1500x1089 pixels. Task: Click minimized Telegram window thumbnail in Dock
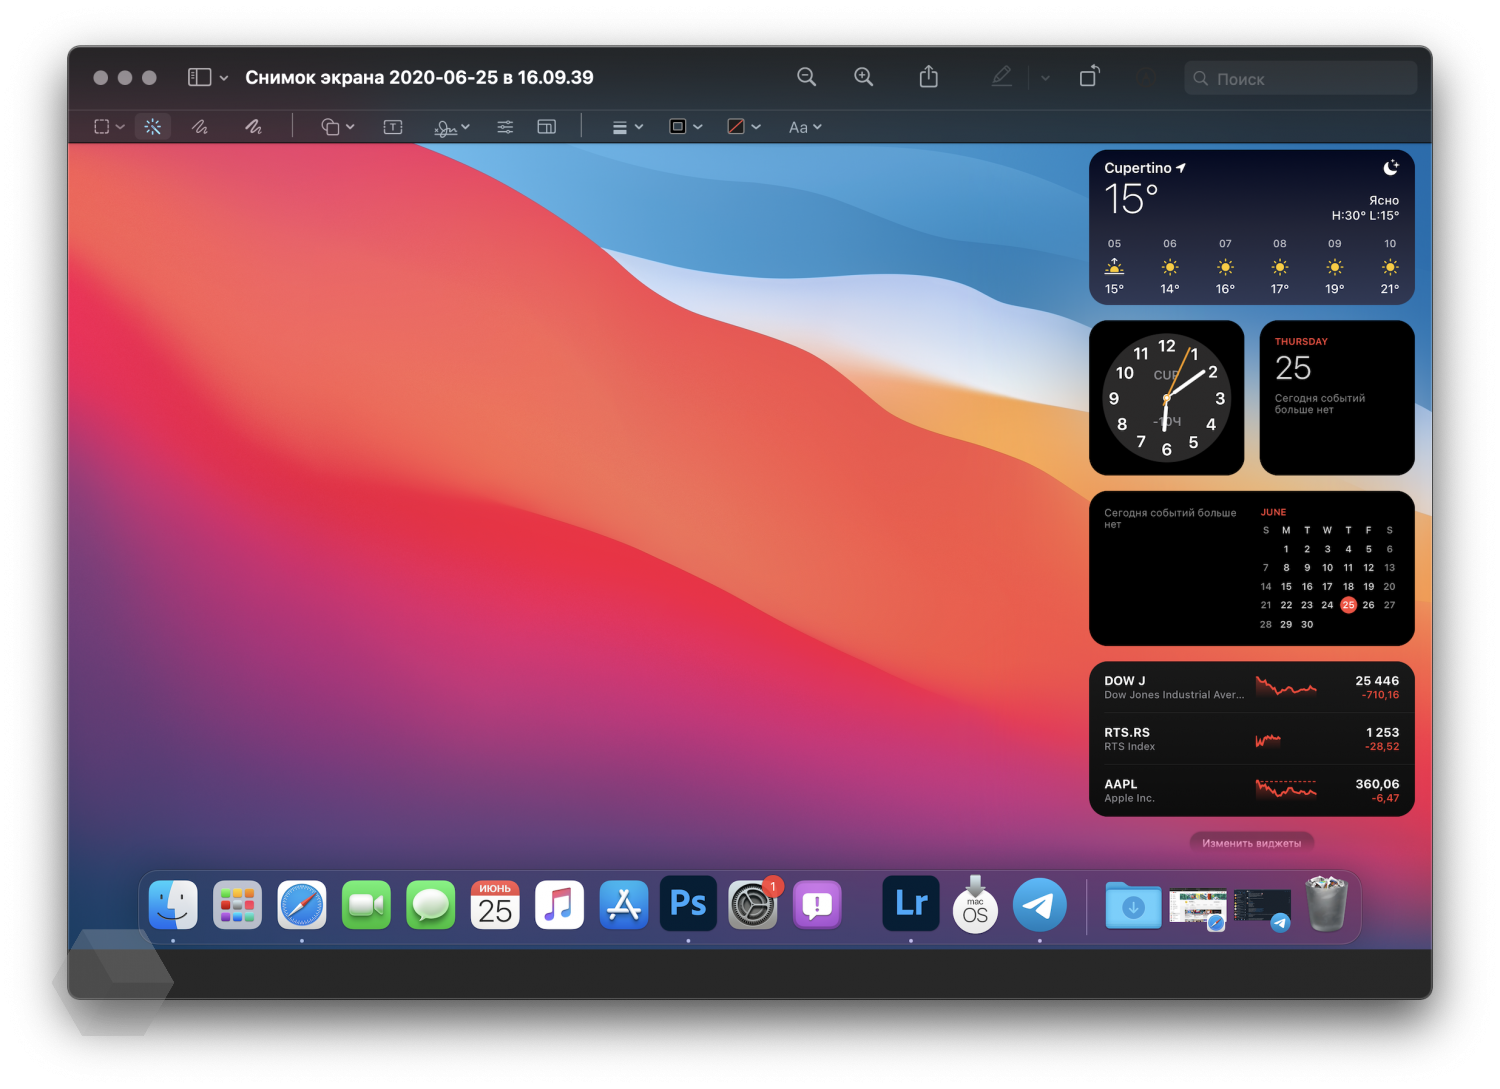tap(1262, 909)
